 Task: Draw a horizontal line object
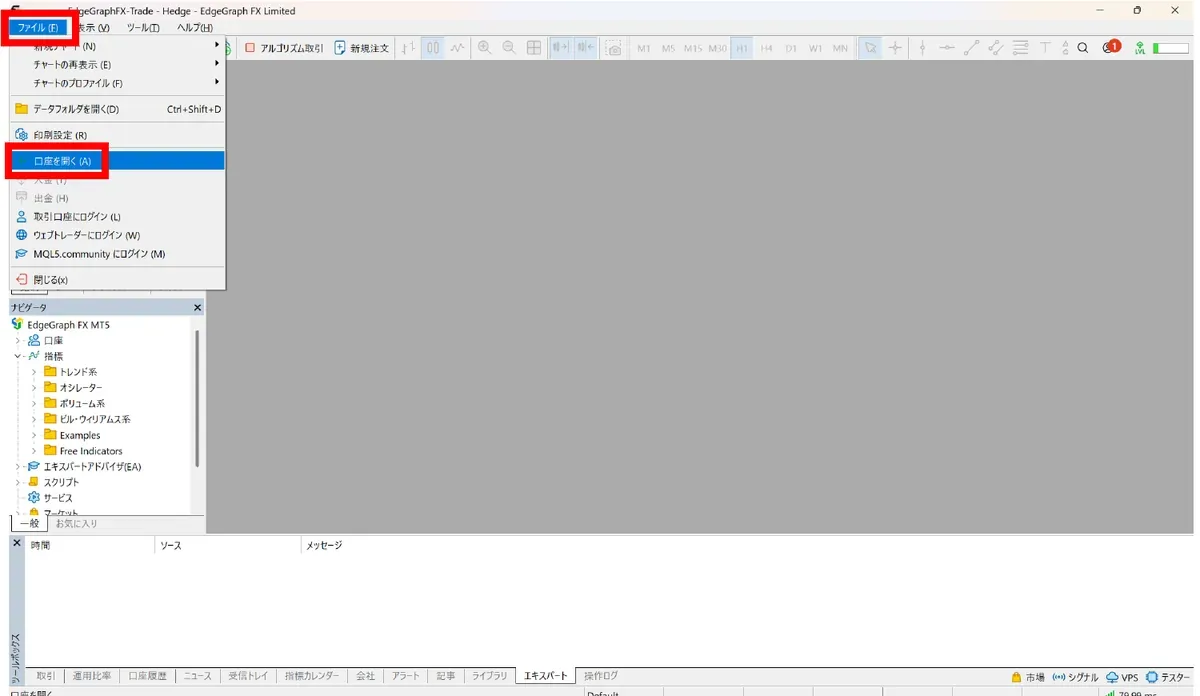pyautogui.click(x=946, y=47)
